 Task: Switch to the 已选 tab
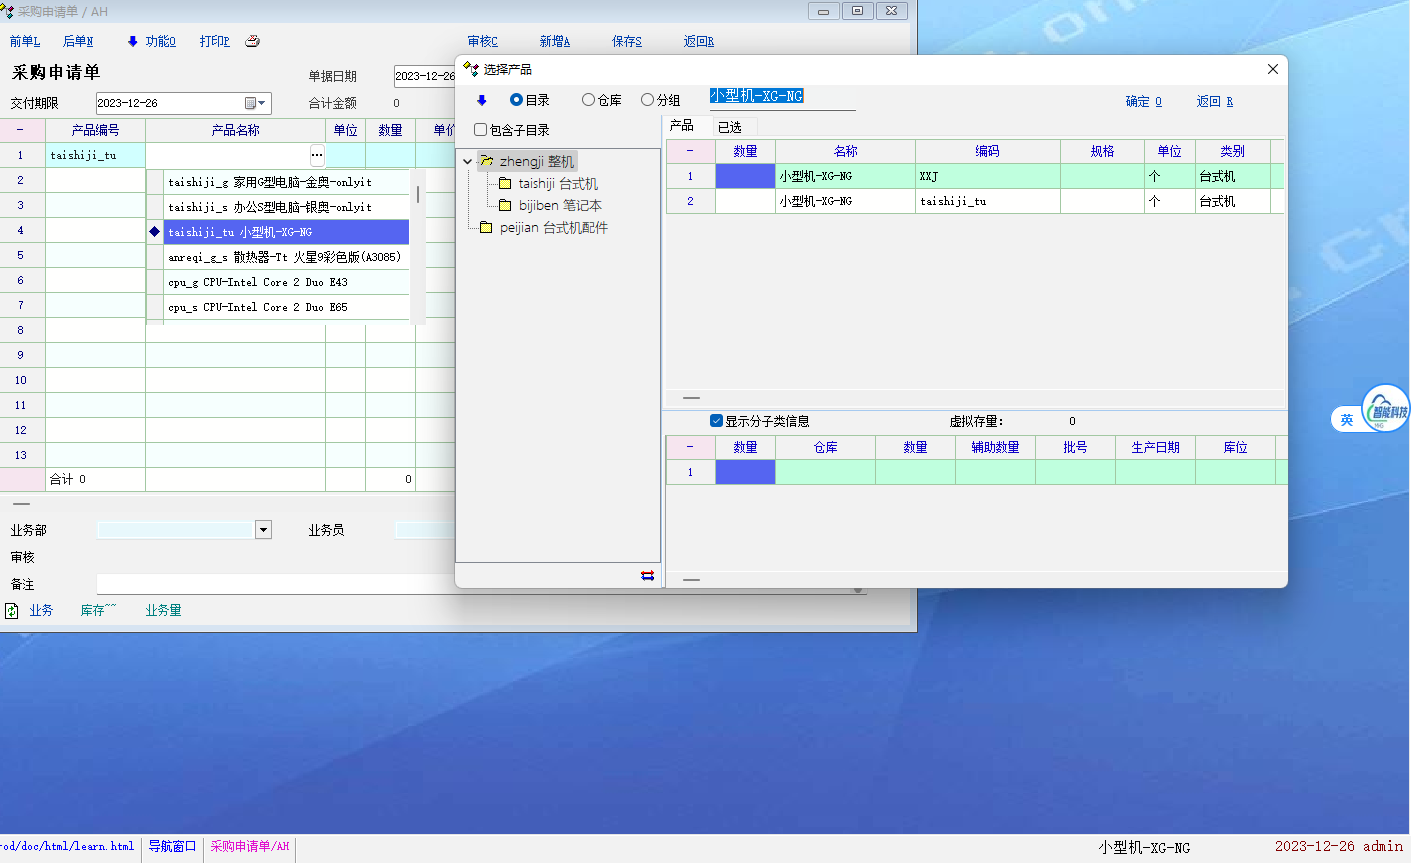[730, 127]
